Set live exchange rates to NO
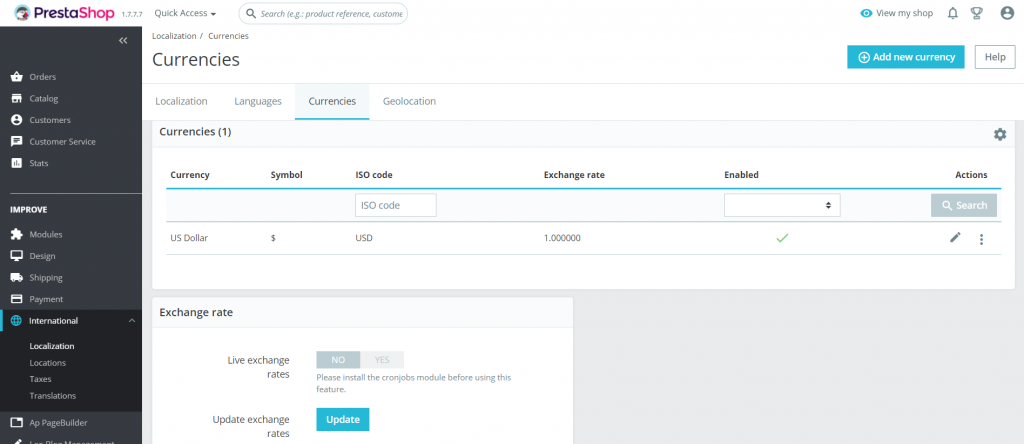 (x=338, y=360)
